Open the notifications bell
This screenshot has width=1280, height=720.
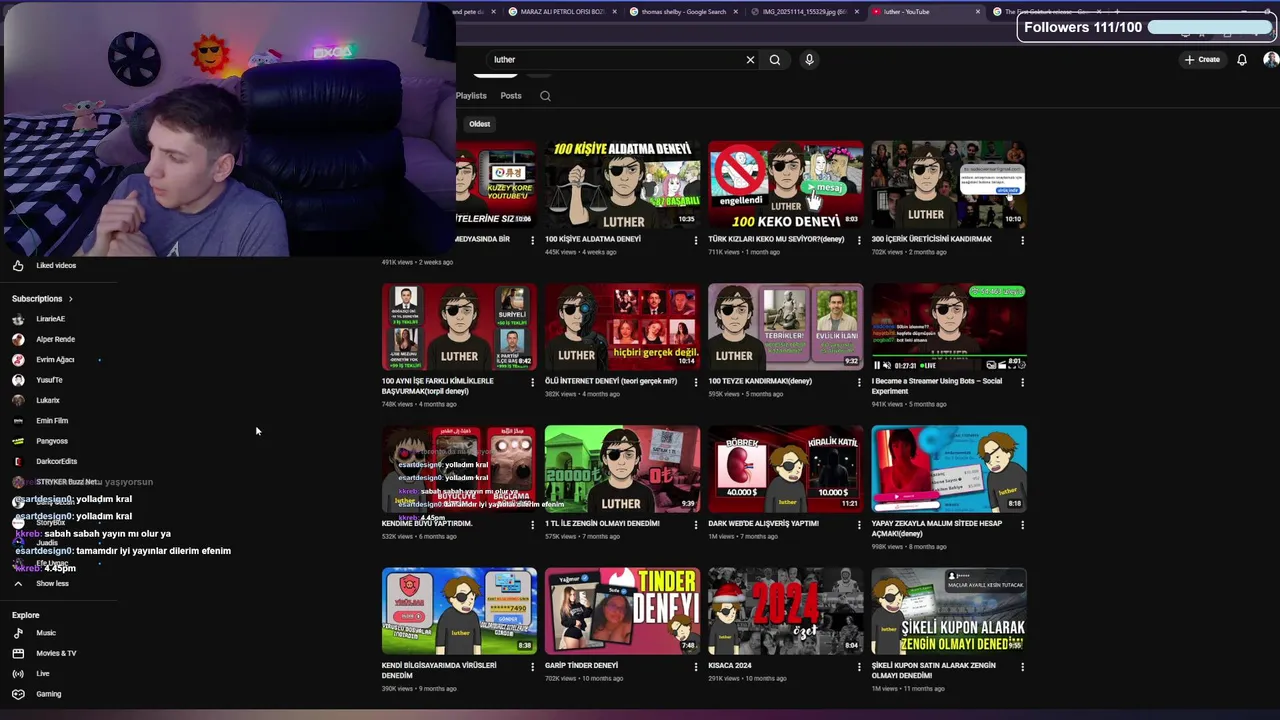pos(1242,60)
